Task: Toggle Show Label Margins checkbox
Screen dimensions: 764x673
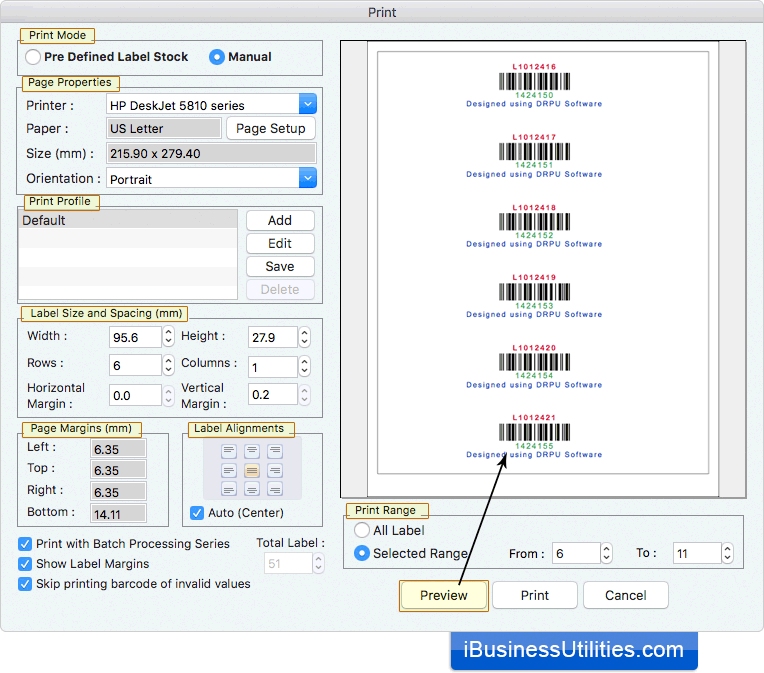Action: (25, 564)
